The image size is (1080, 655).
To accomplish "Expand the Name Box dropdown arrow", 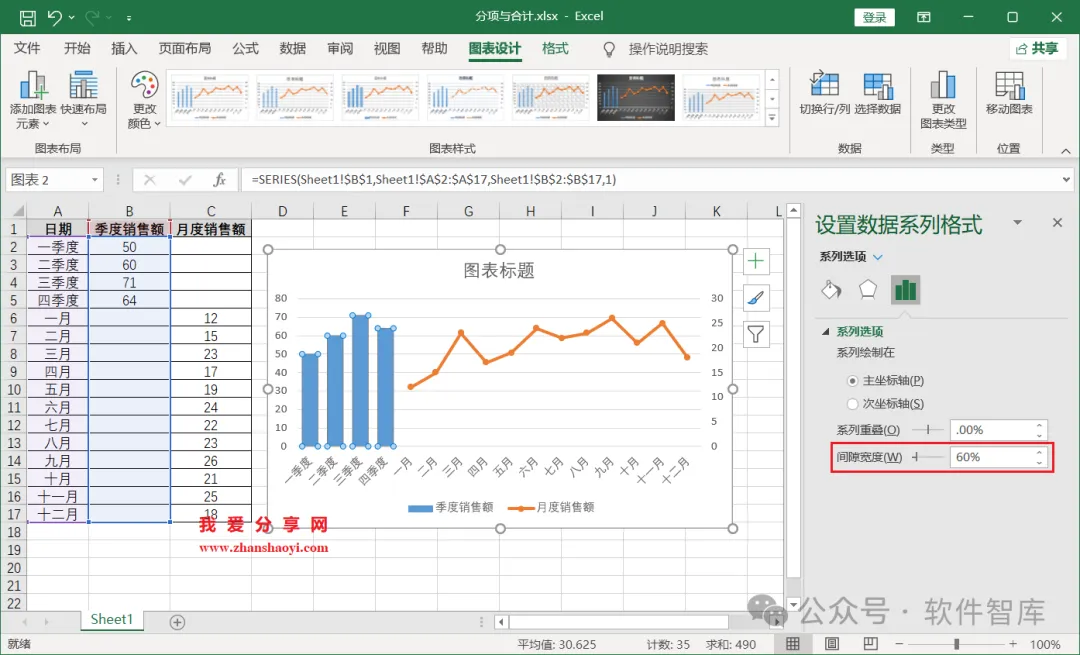I will pyautogui.click(x=94, y=180).
